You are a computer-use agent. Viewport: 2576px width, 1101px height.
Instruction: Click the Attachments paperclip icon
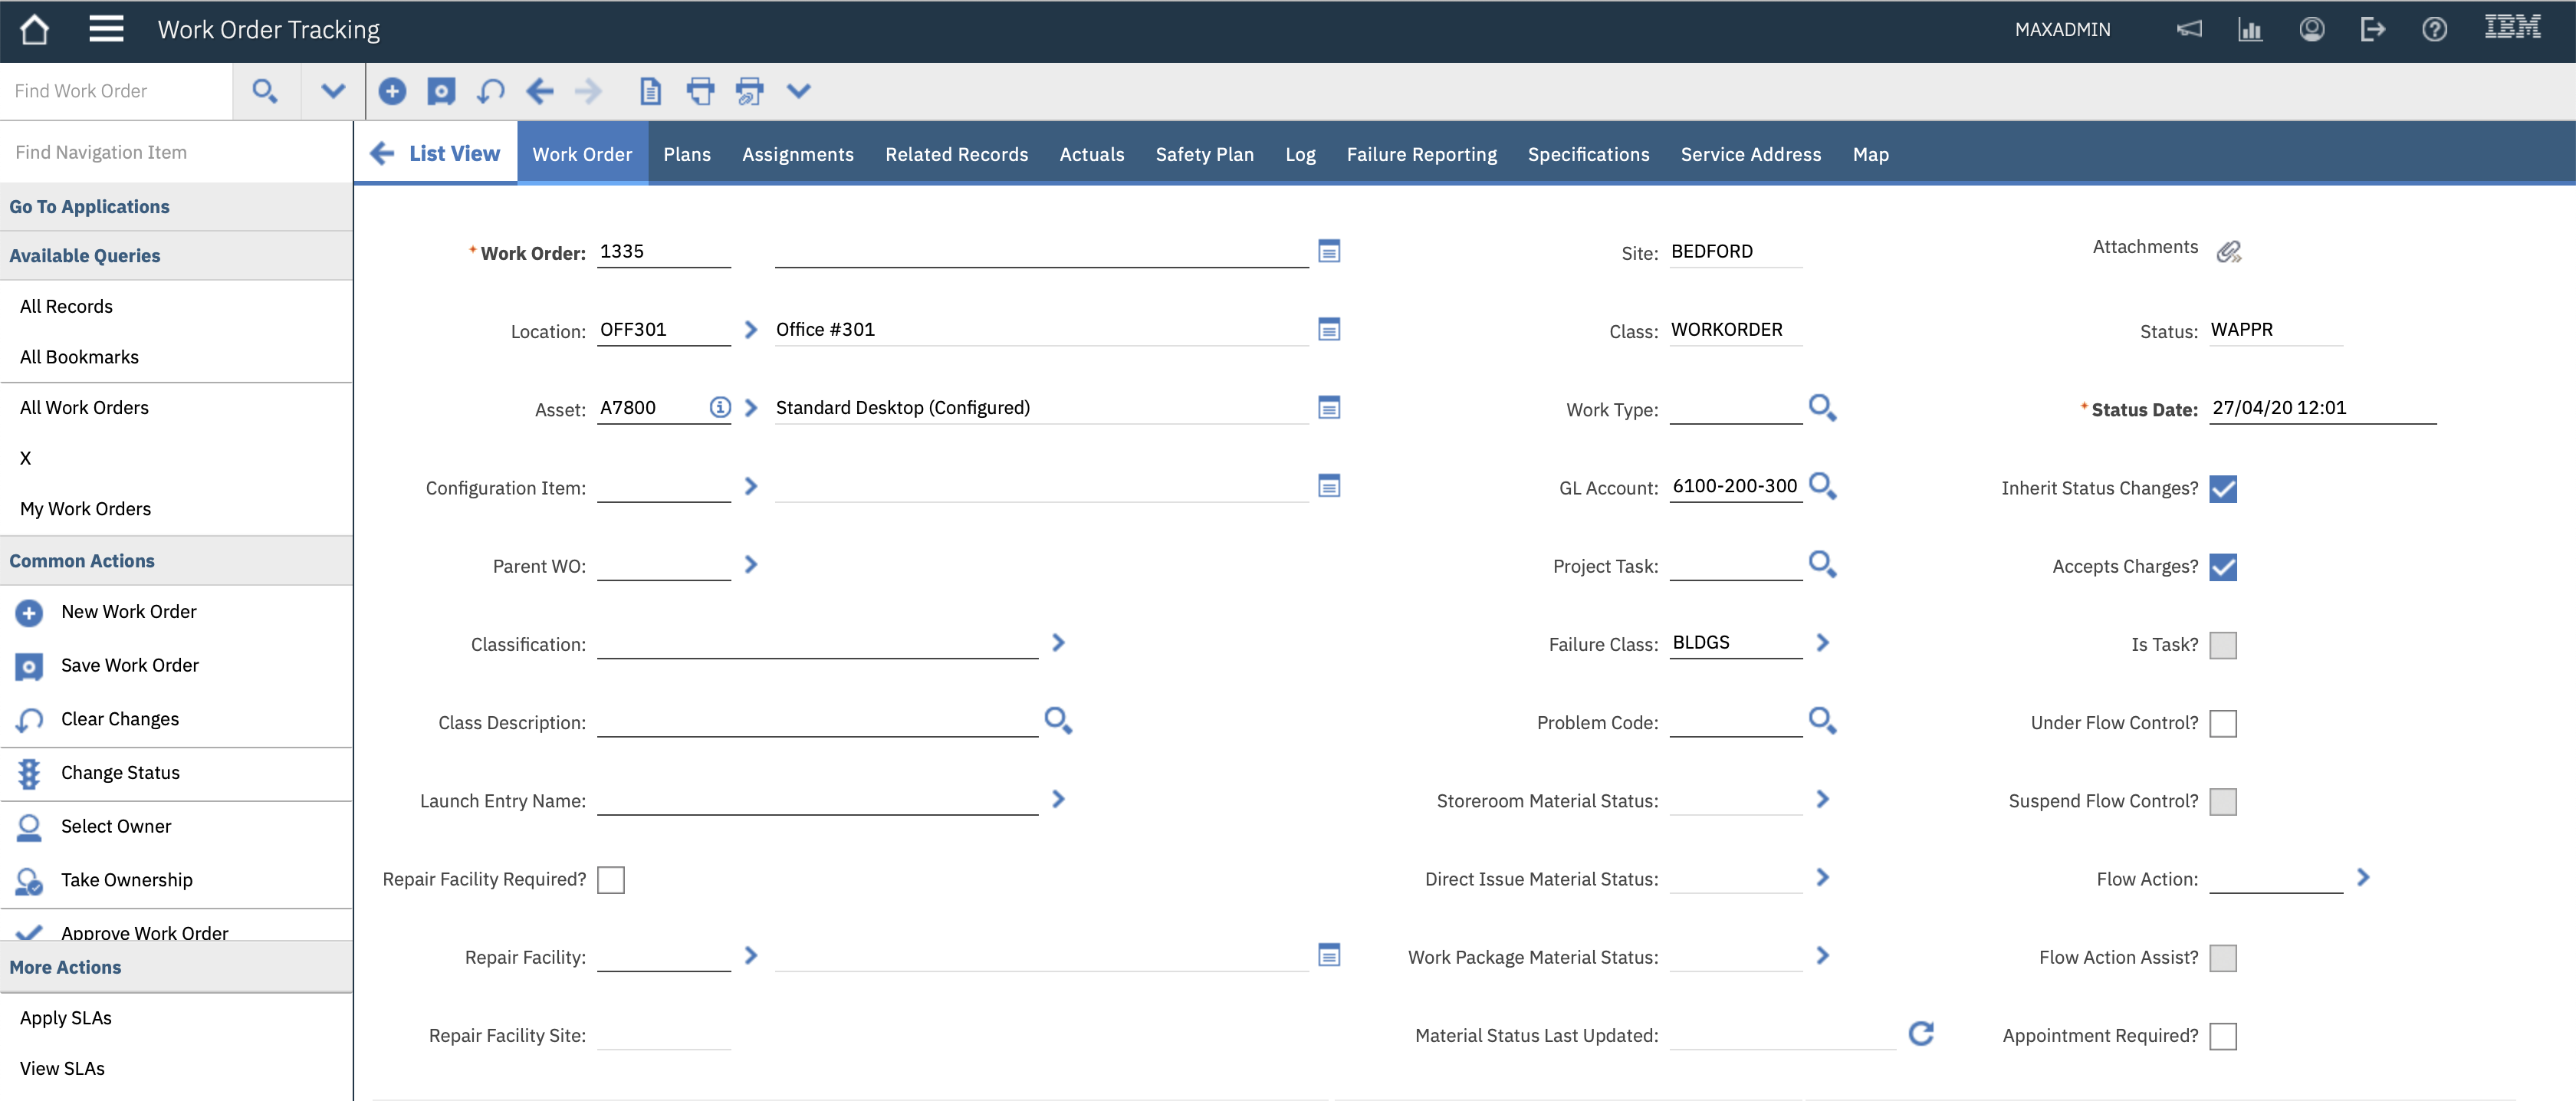2229,251
